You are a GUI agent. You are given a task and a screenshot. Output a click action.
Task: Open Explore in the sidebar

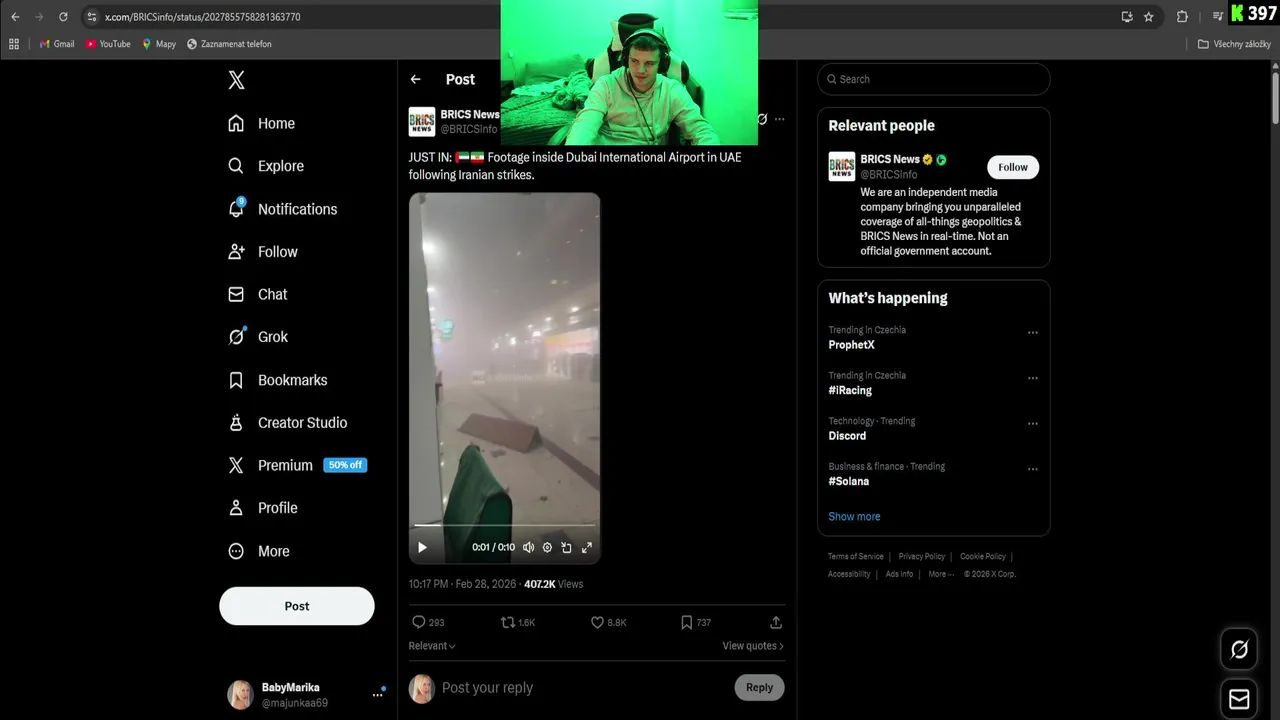click(265, 166)
